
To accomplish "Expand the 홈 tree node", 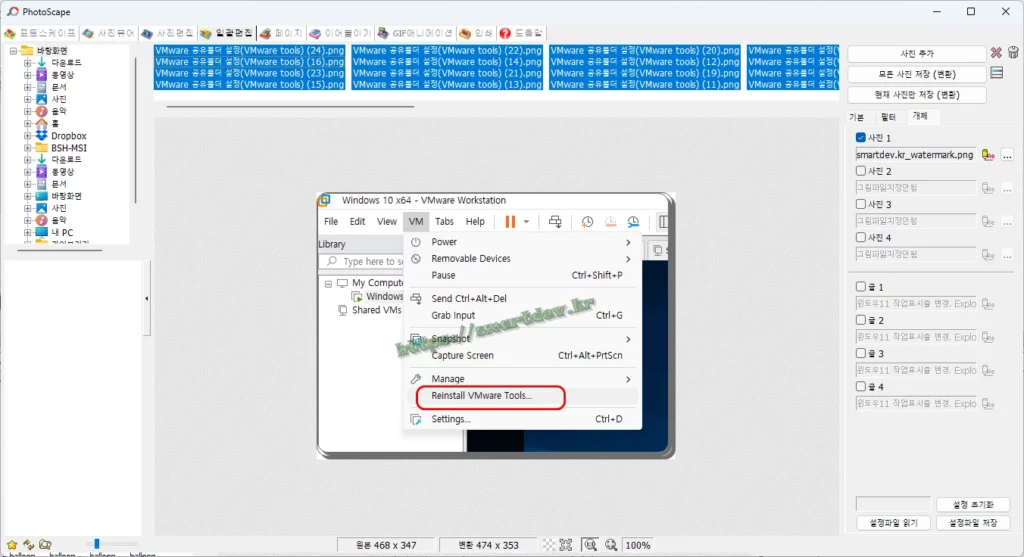I will click(27, 123).
